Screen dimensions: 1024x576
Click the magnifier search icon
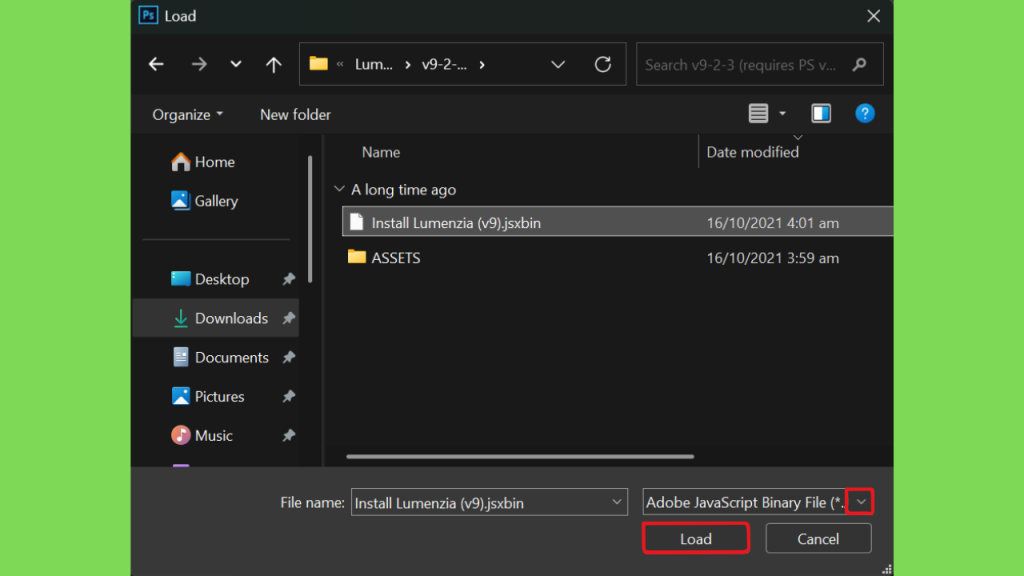(x=859, y=64)
